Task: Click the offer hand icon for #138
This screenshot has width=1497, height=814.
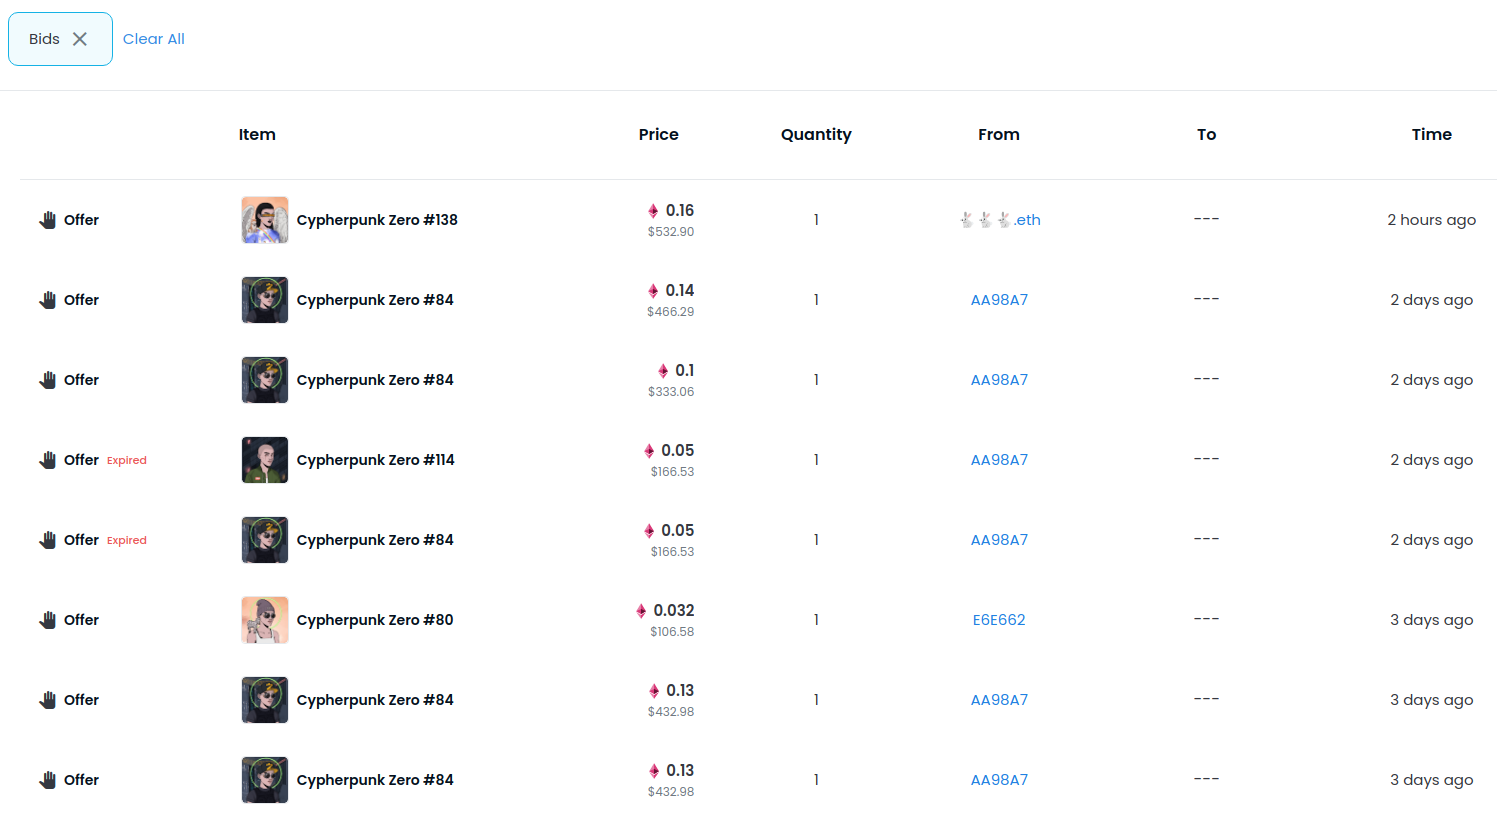Action: [47, 220]
